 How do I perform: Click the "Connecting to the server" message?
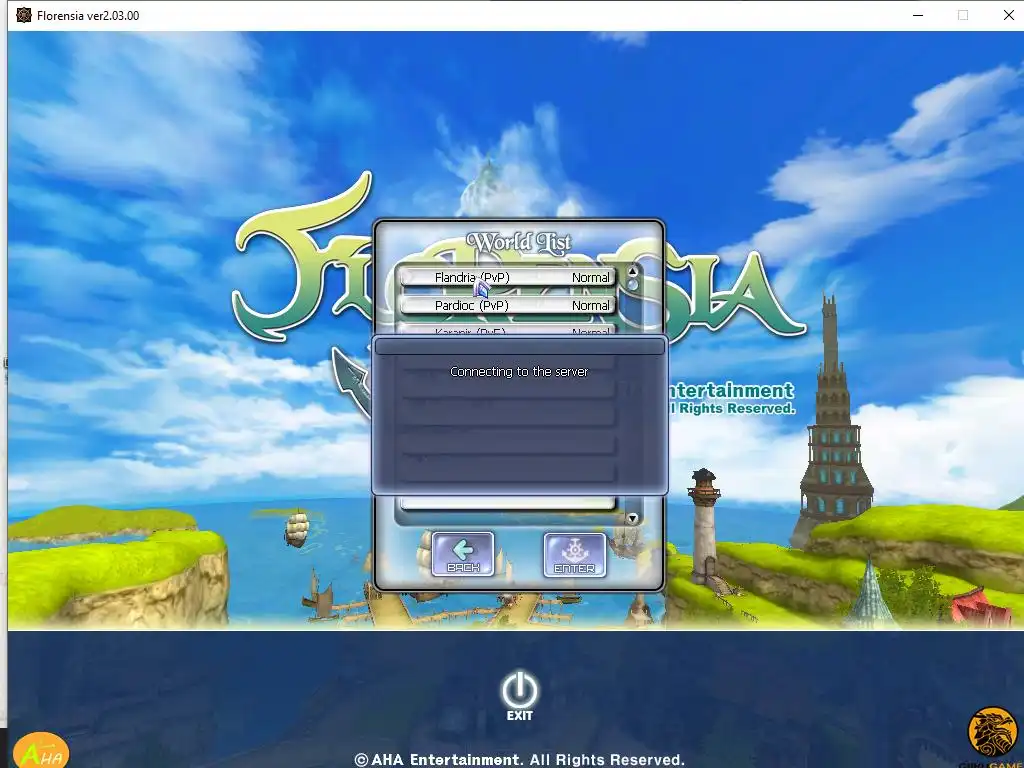(x=519, y=372)
